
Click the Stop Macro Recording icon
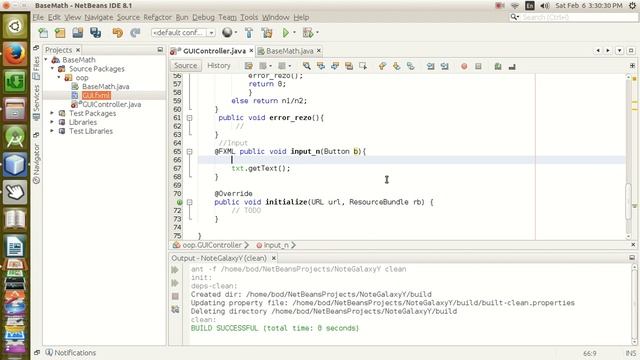click(478, 66)
